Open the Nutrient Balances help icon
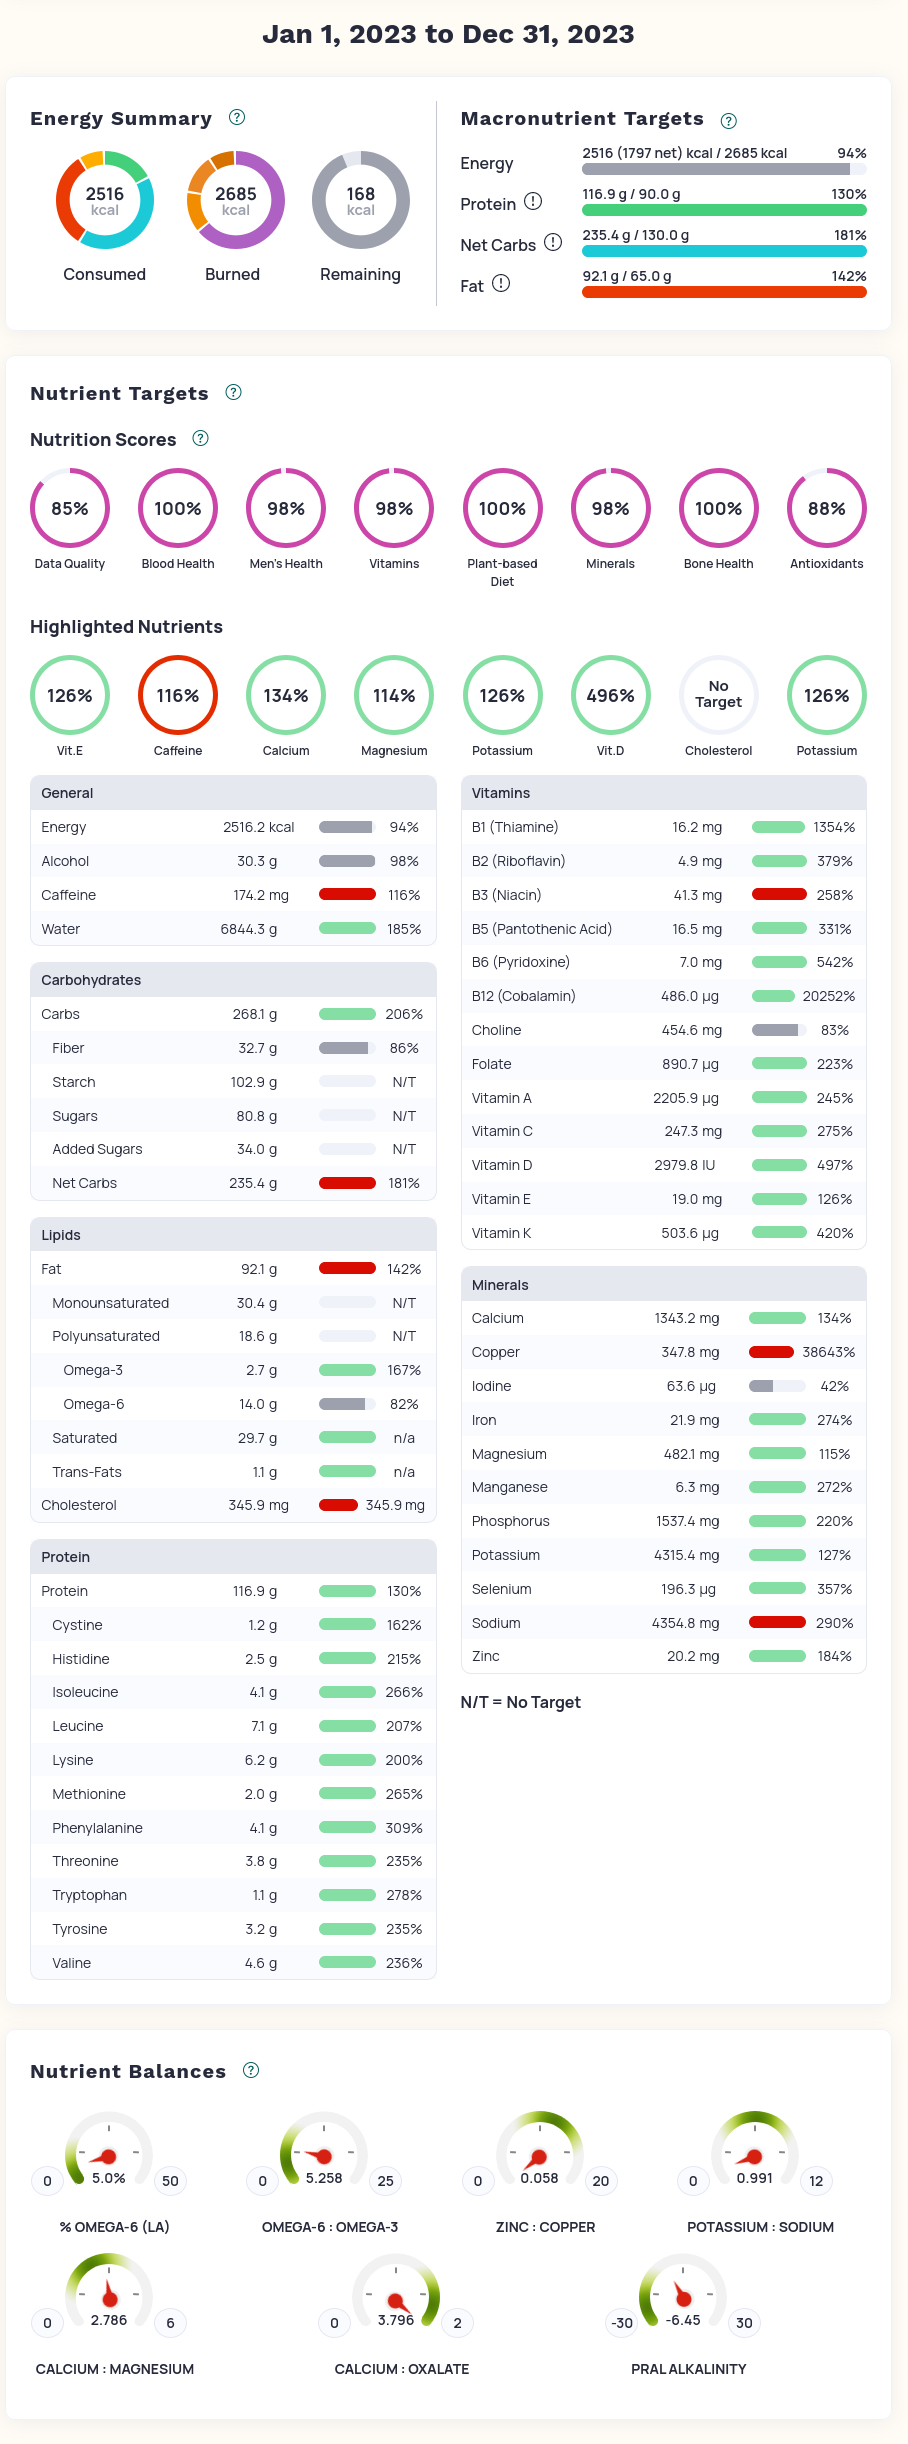The image size is (908, 2444). tap(252, 2070)
